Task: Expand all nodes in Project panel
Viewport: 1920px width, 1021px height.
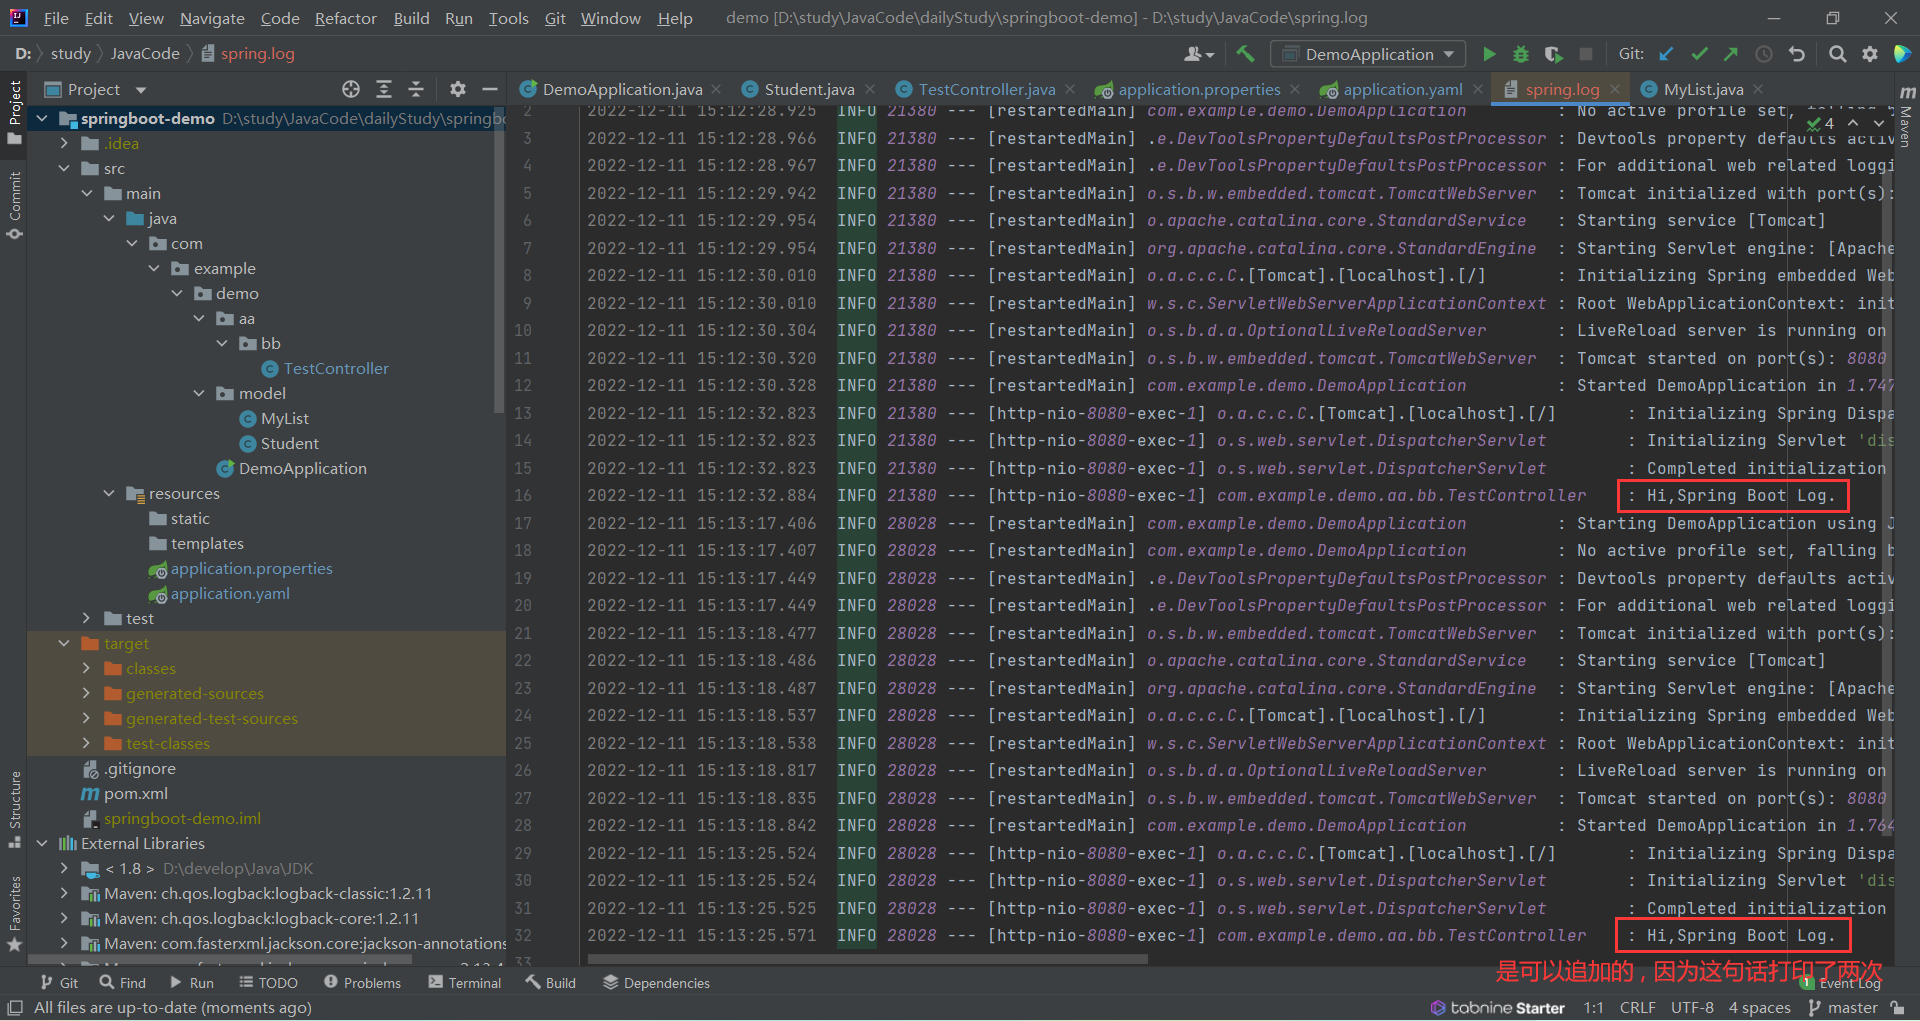Action: click(384, 89)
